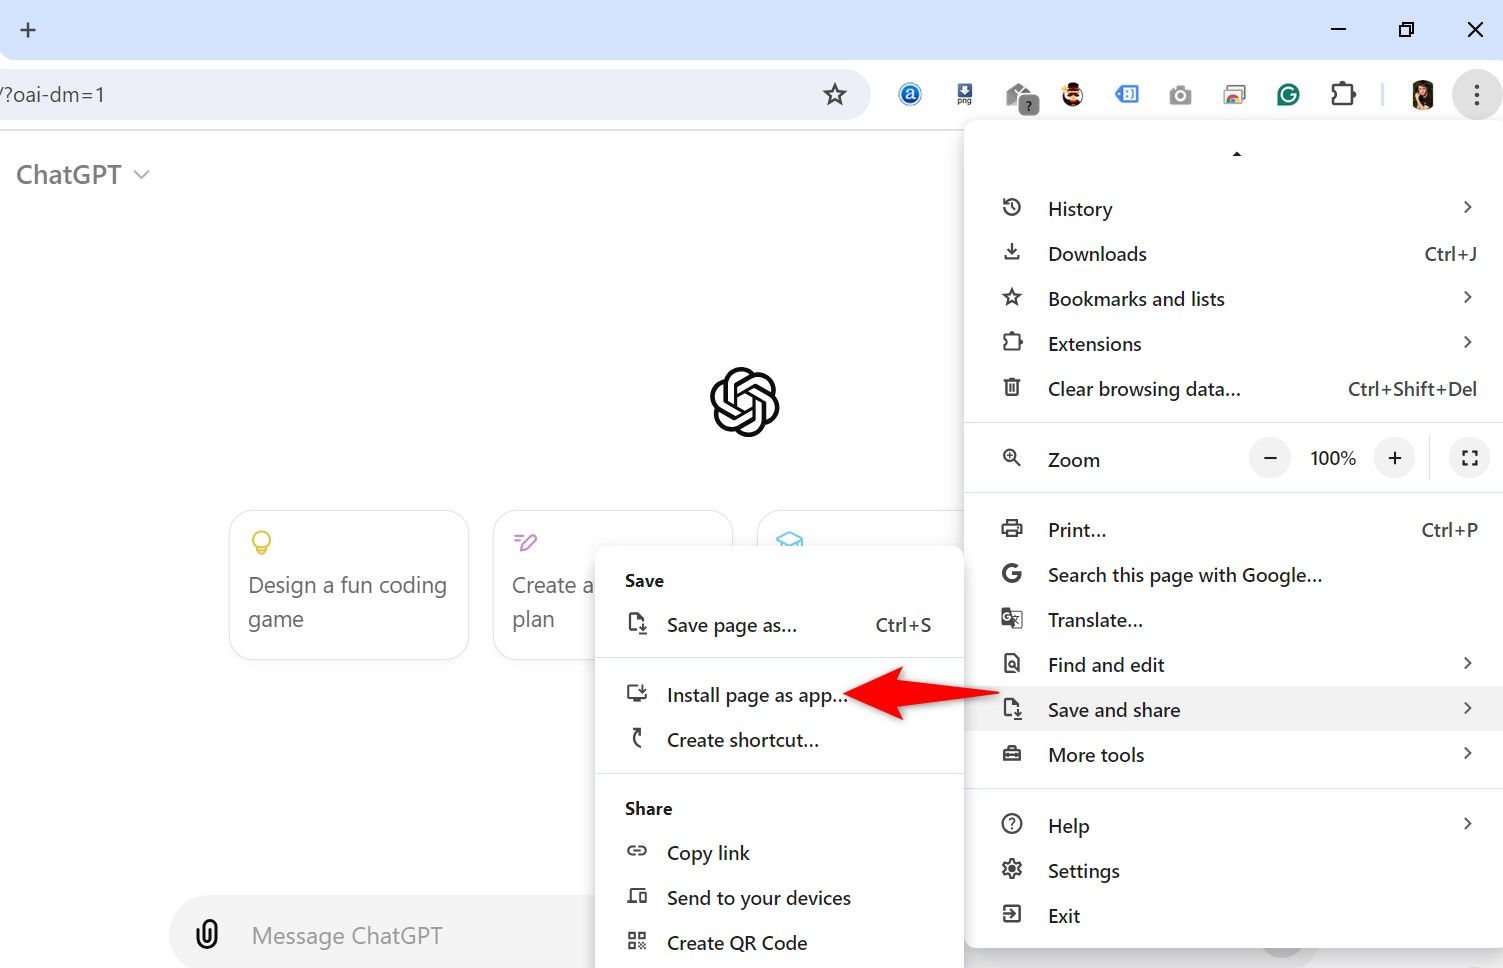Click the three-dot Chrome menu
Viewport: 1503px width, 968px height.
click(x=1476, y=94)
